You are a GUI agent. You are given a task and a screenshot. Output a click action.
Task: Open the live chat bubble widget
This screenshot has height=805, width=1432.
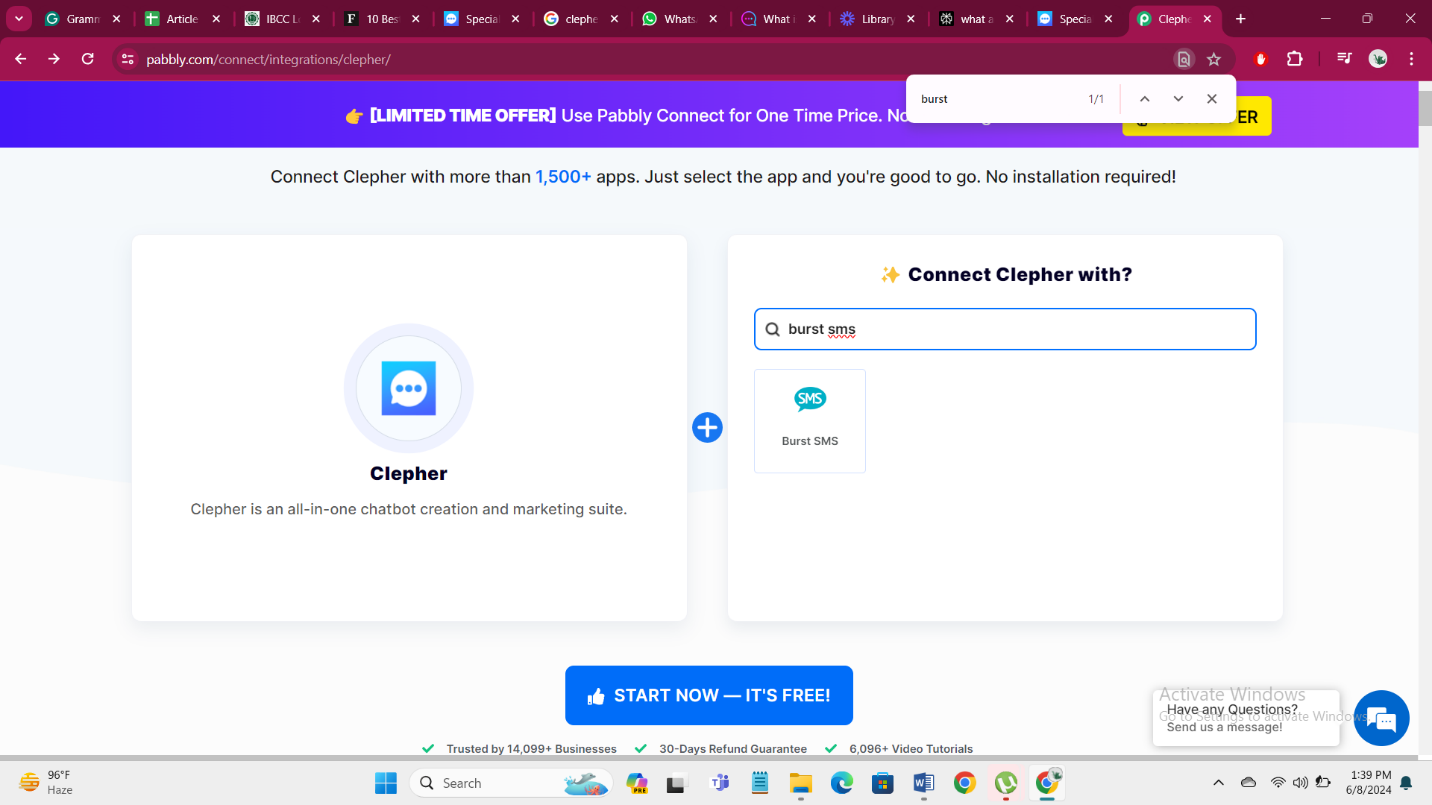1382,718
